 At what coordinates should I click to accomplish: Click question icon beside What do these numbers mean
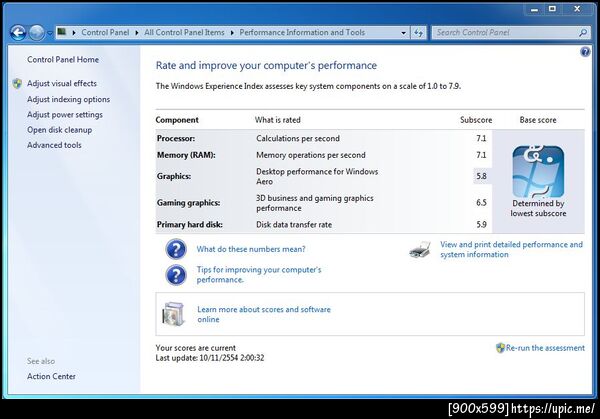pos(176,249)
